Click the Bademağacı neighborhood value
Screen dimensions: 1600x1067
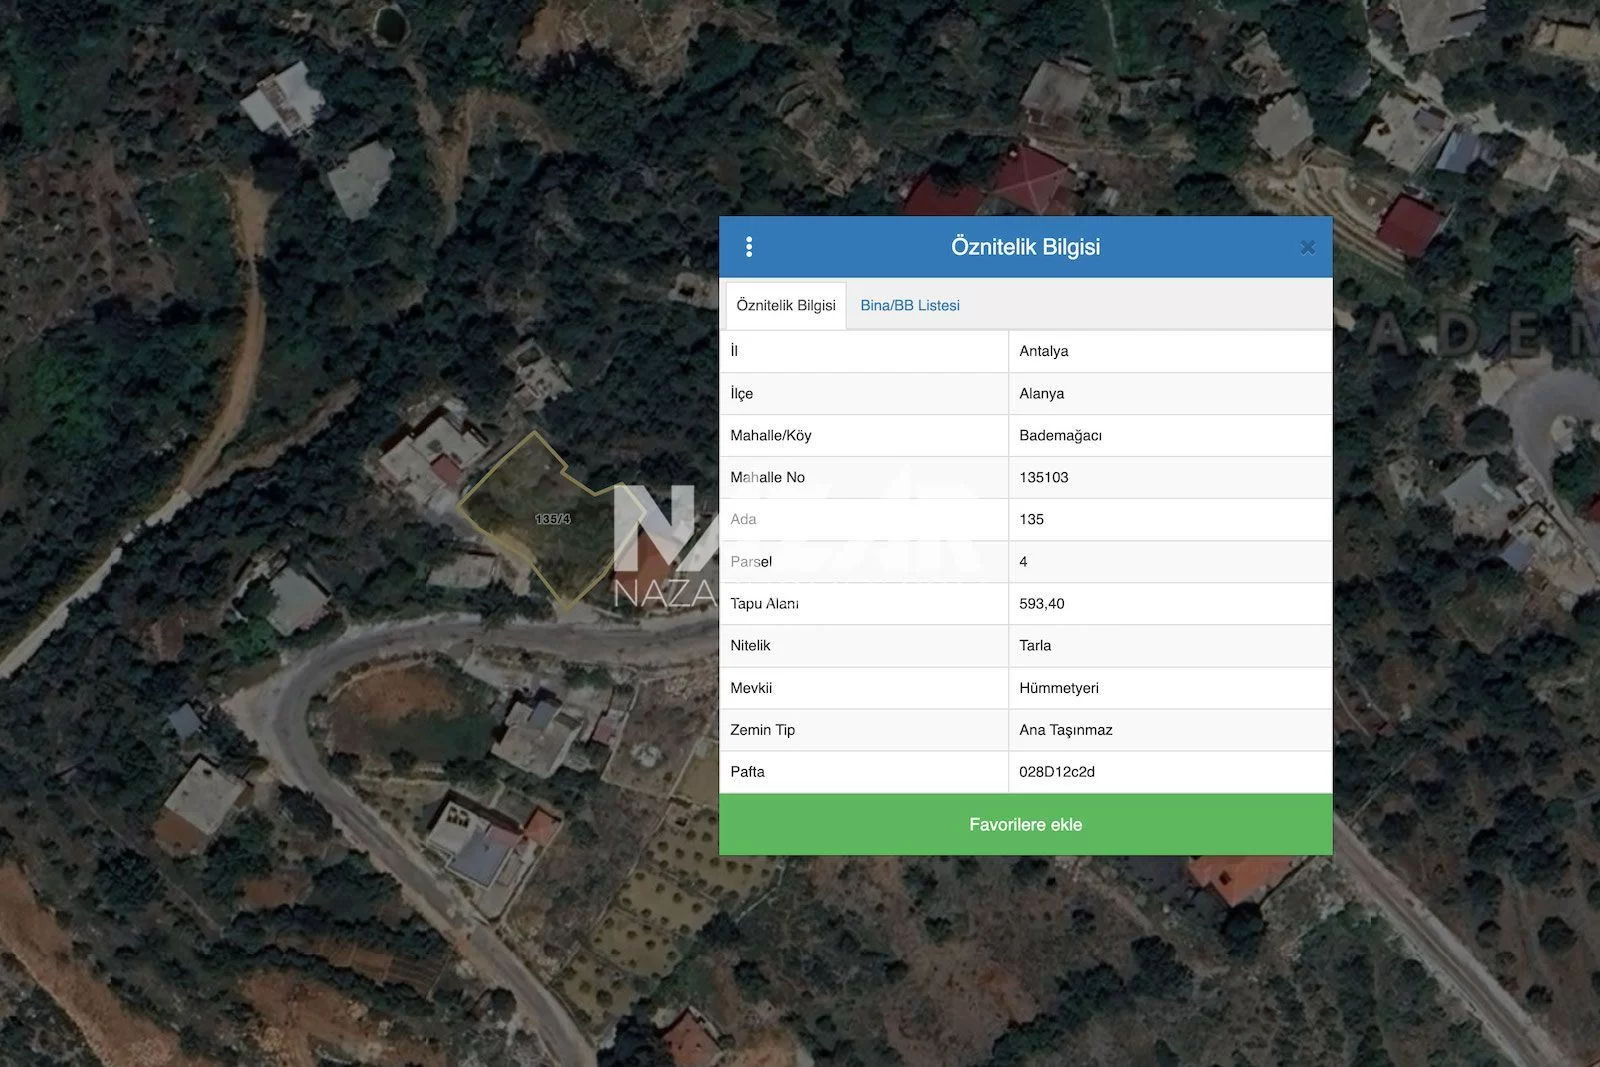(1060, 435)
